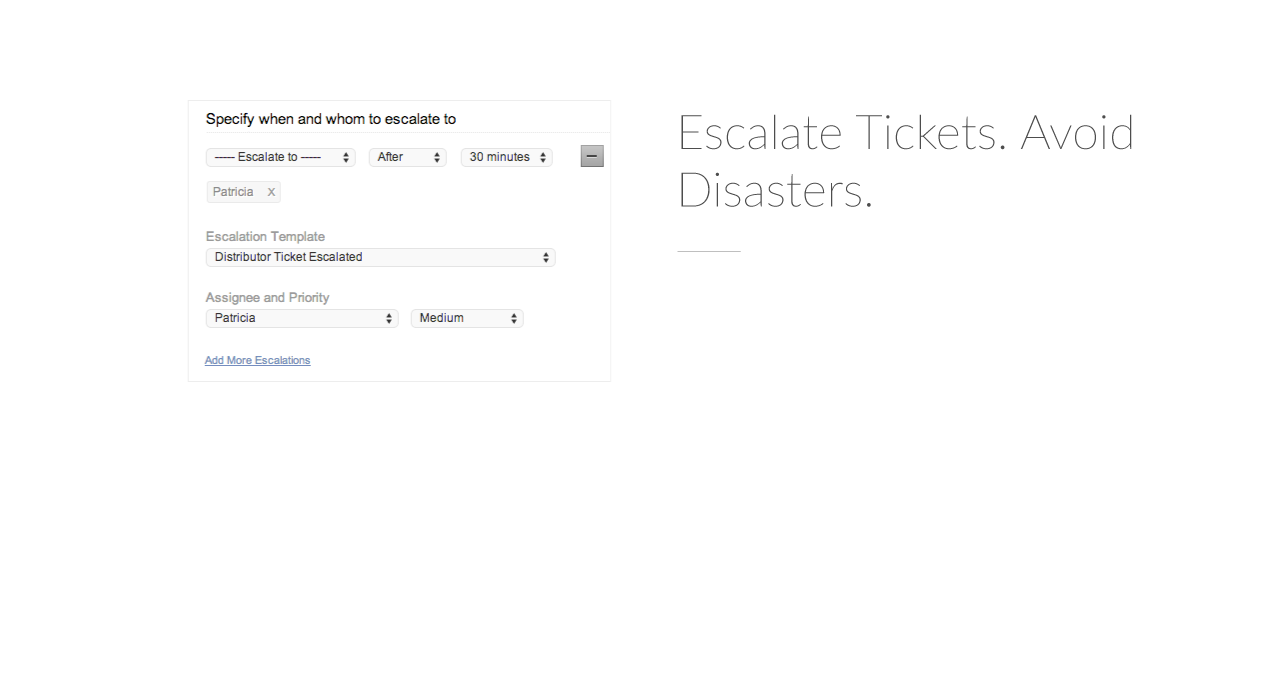Open the "Escalate to" dropdown
The image size is (1280, 700).
click(281, 157)
